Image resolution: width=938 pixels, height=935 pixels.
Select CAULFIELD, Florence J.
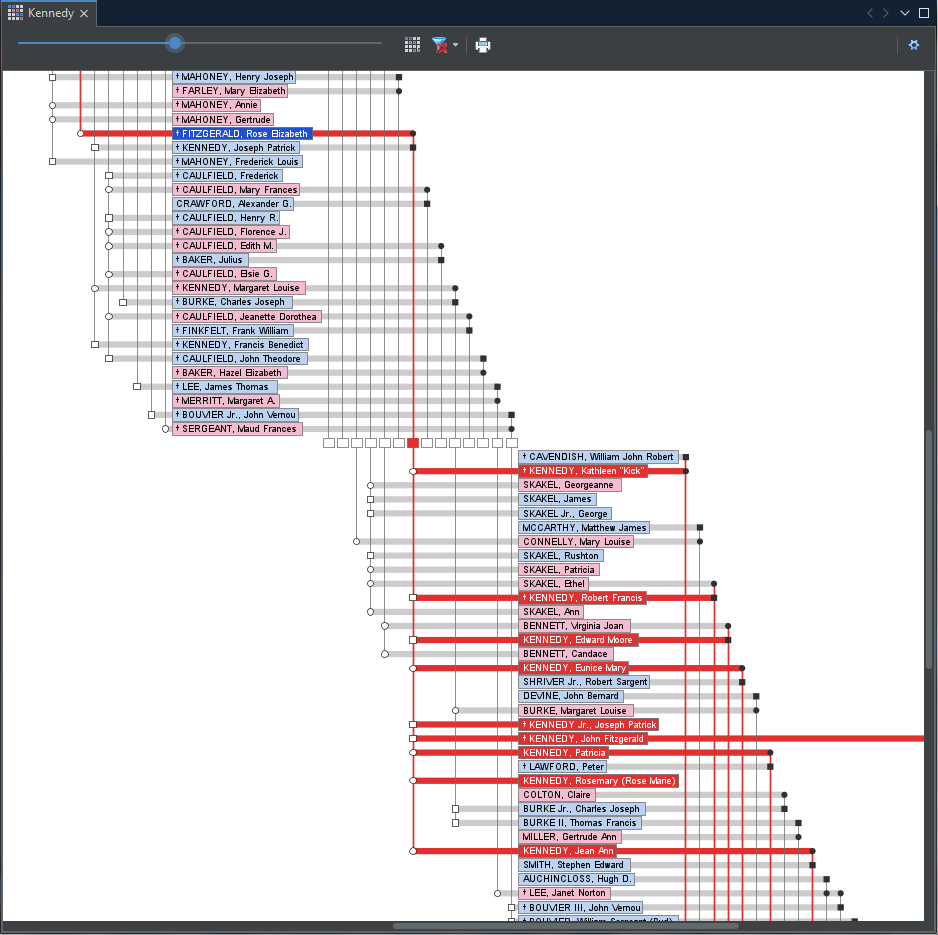tap(232, 232)
